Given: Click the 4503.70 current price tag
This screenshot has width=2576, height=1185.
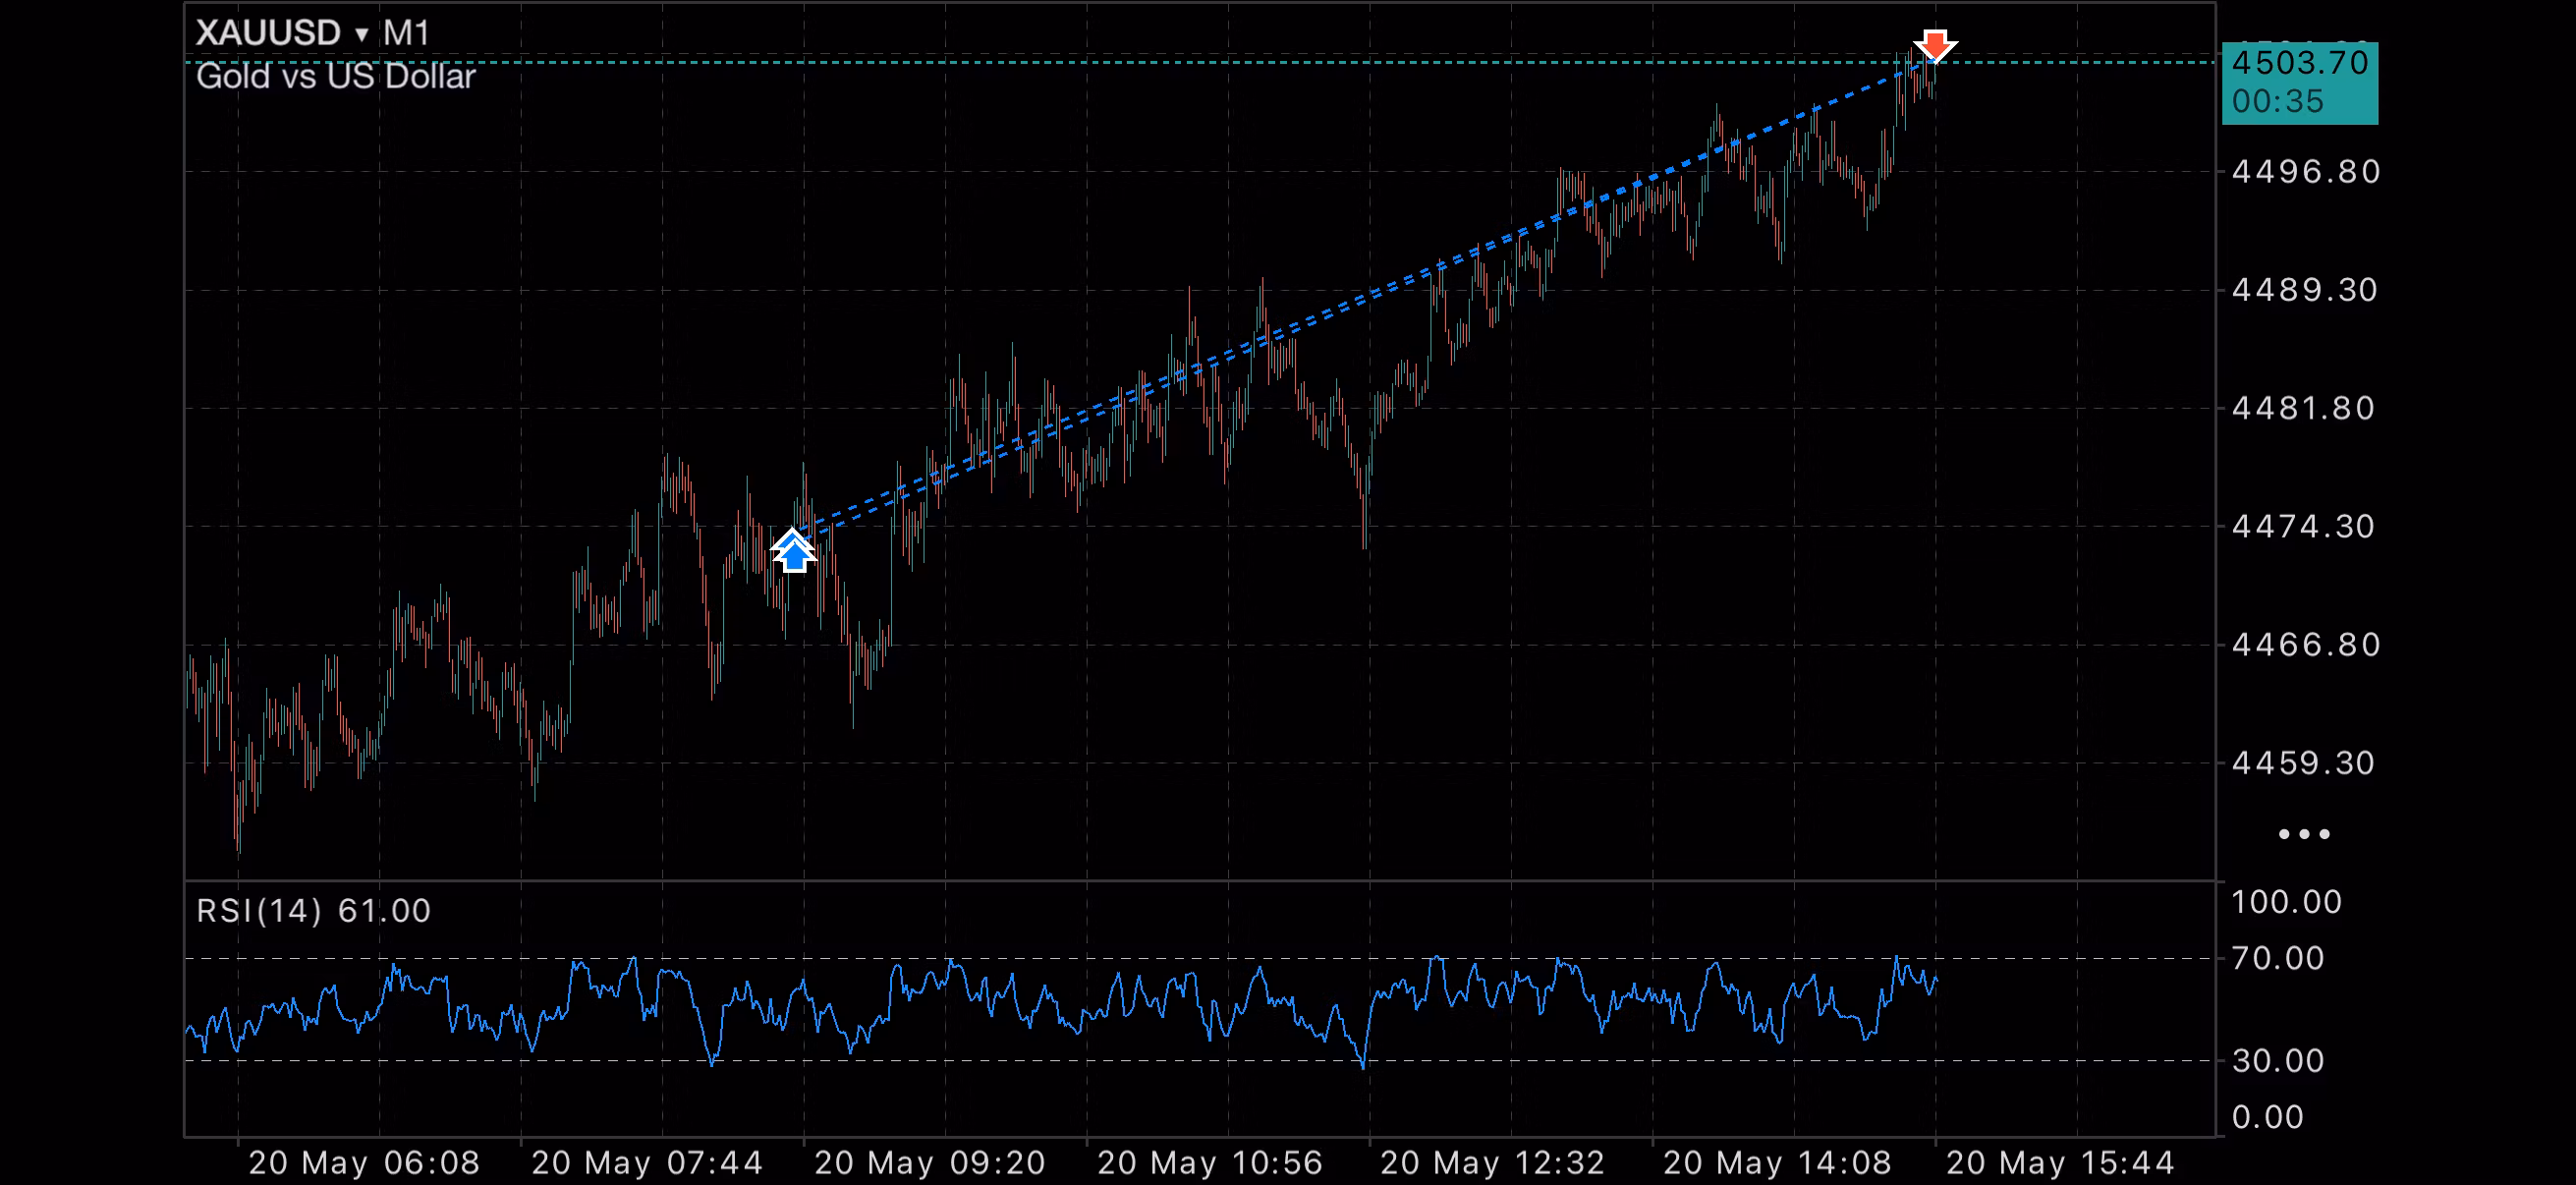Looking at the screenshot, I should (x=2300, y=63).
